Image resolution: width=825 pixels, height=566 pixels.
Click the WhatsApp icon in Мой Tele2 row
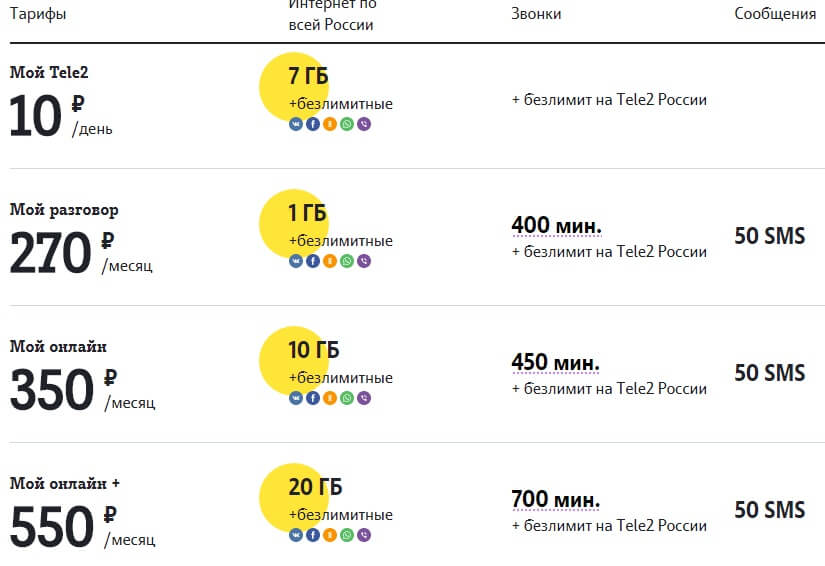347,124
